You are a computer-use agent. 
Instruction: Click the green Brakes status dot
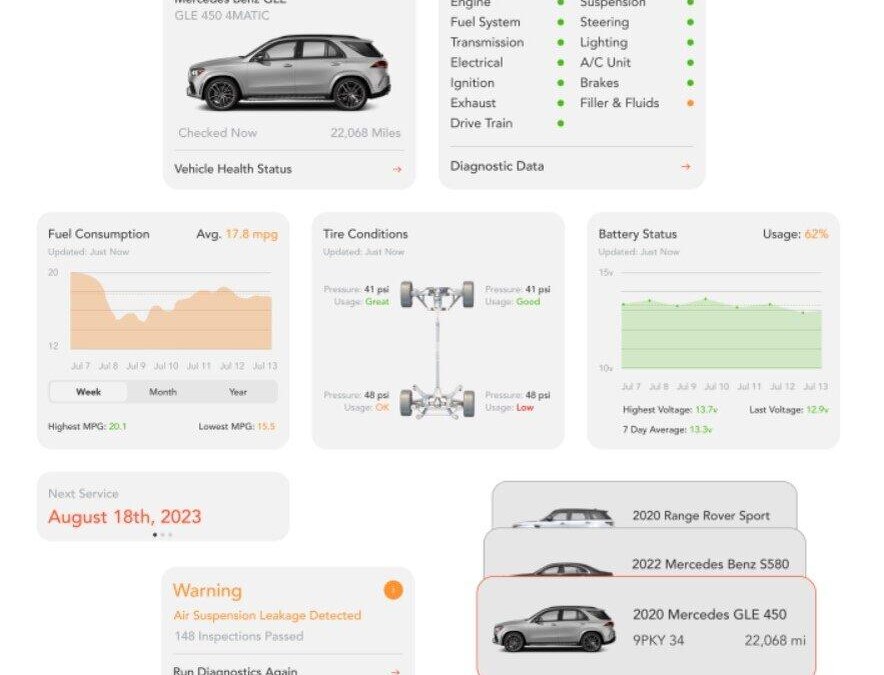tap(690, 83)
